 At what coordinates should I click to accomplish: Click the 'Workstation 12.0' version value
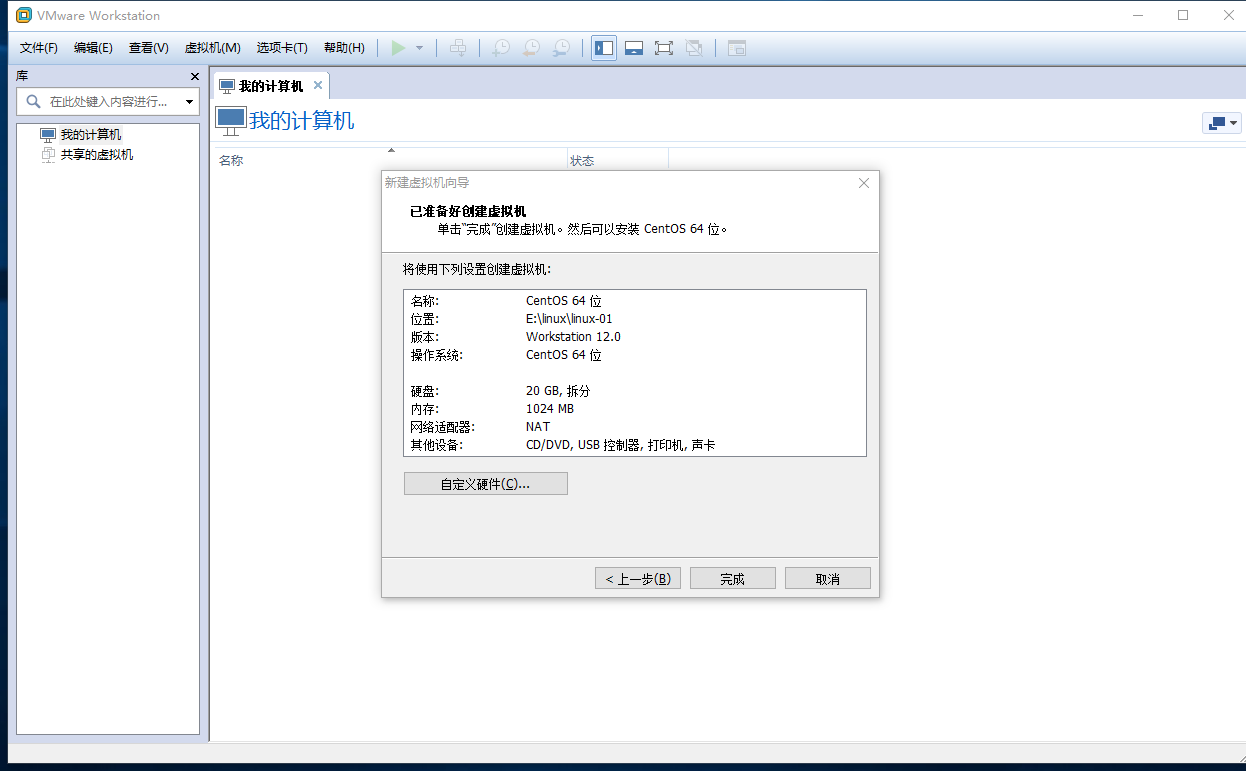[x=573, y=337]
